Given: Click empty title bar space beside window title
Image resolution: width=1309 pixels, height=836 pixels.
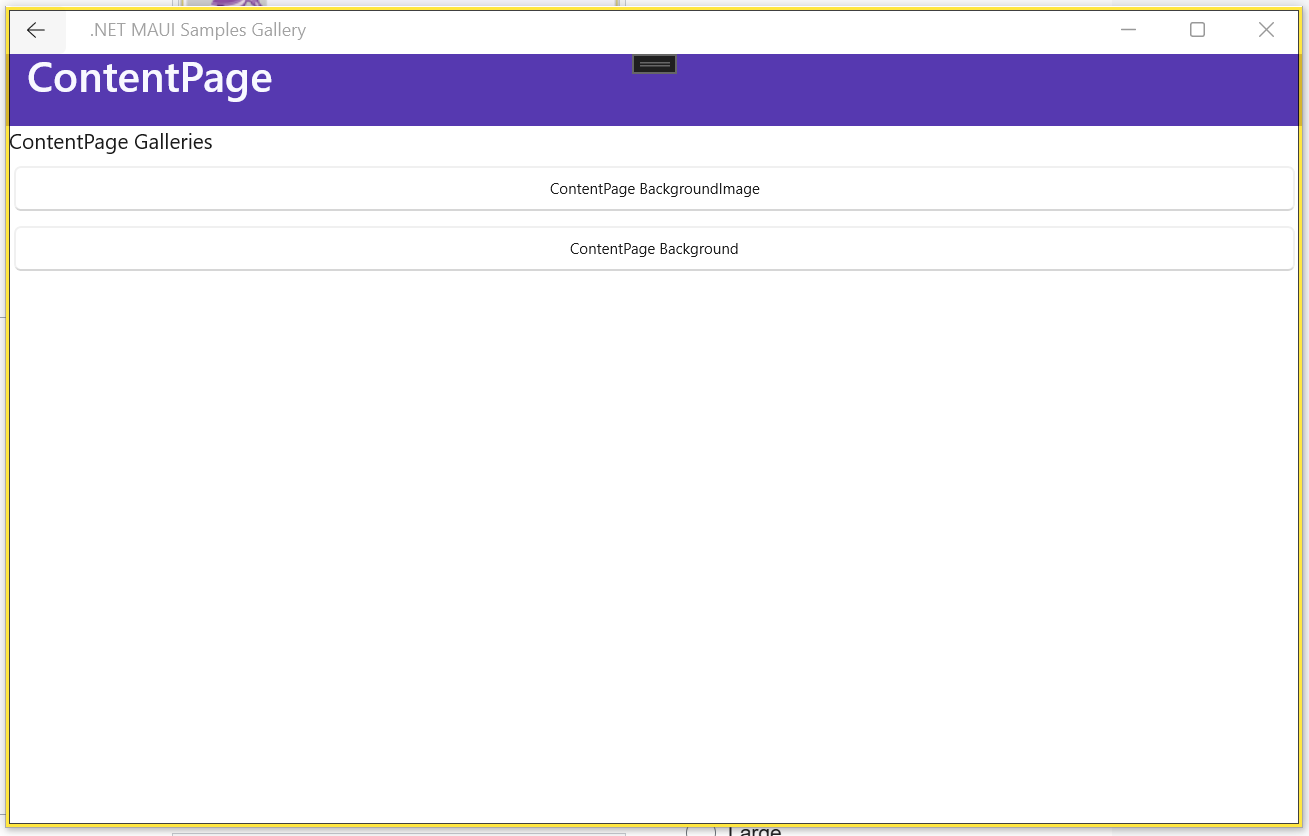Looking at the screenshot, I should point(700,30).
